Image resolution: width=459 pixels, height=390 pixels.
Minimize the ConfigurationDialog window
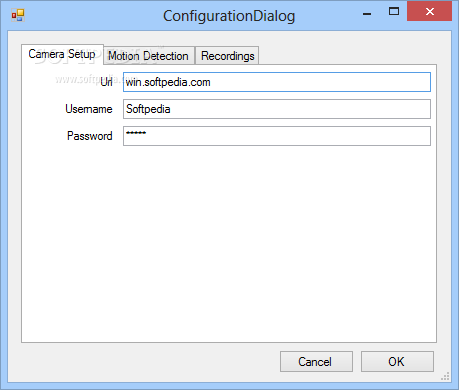367,12
